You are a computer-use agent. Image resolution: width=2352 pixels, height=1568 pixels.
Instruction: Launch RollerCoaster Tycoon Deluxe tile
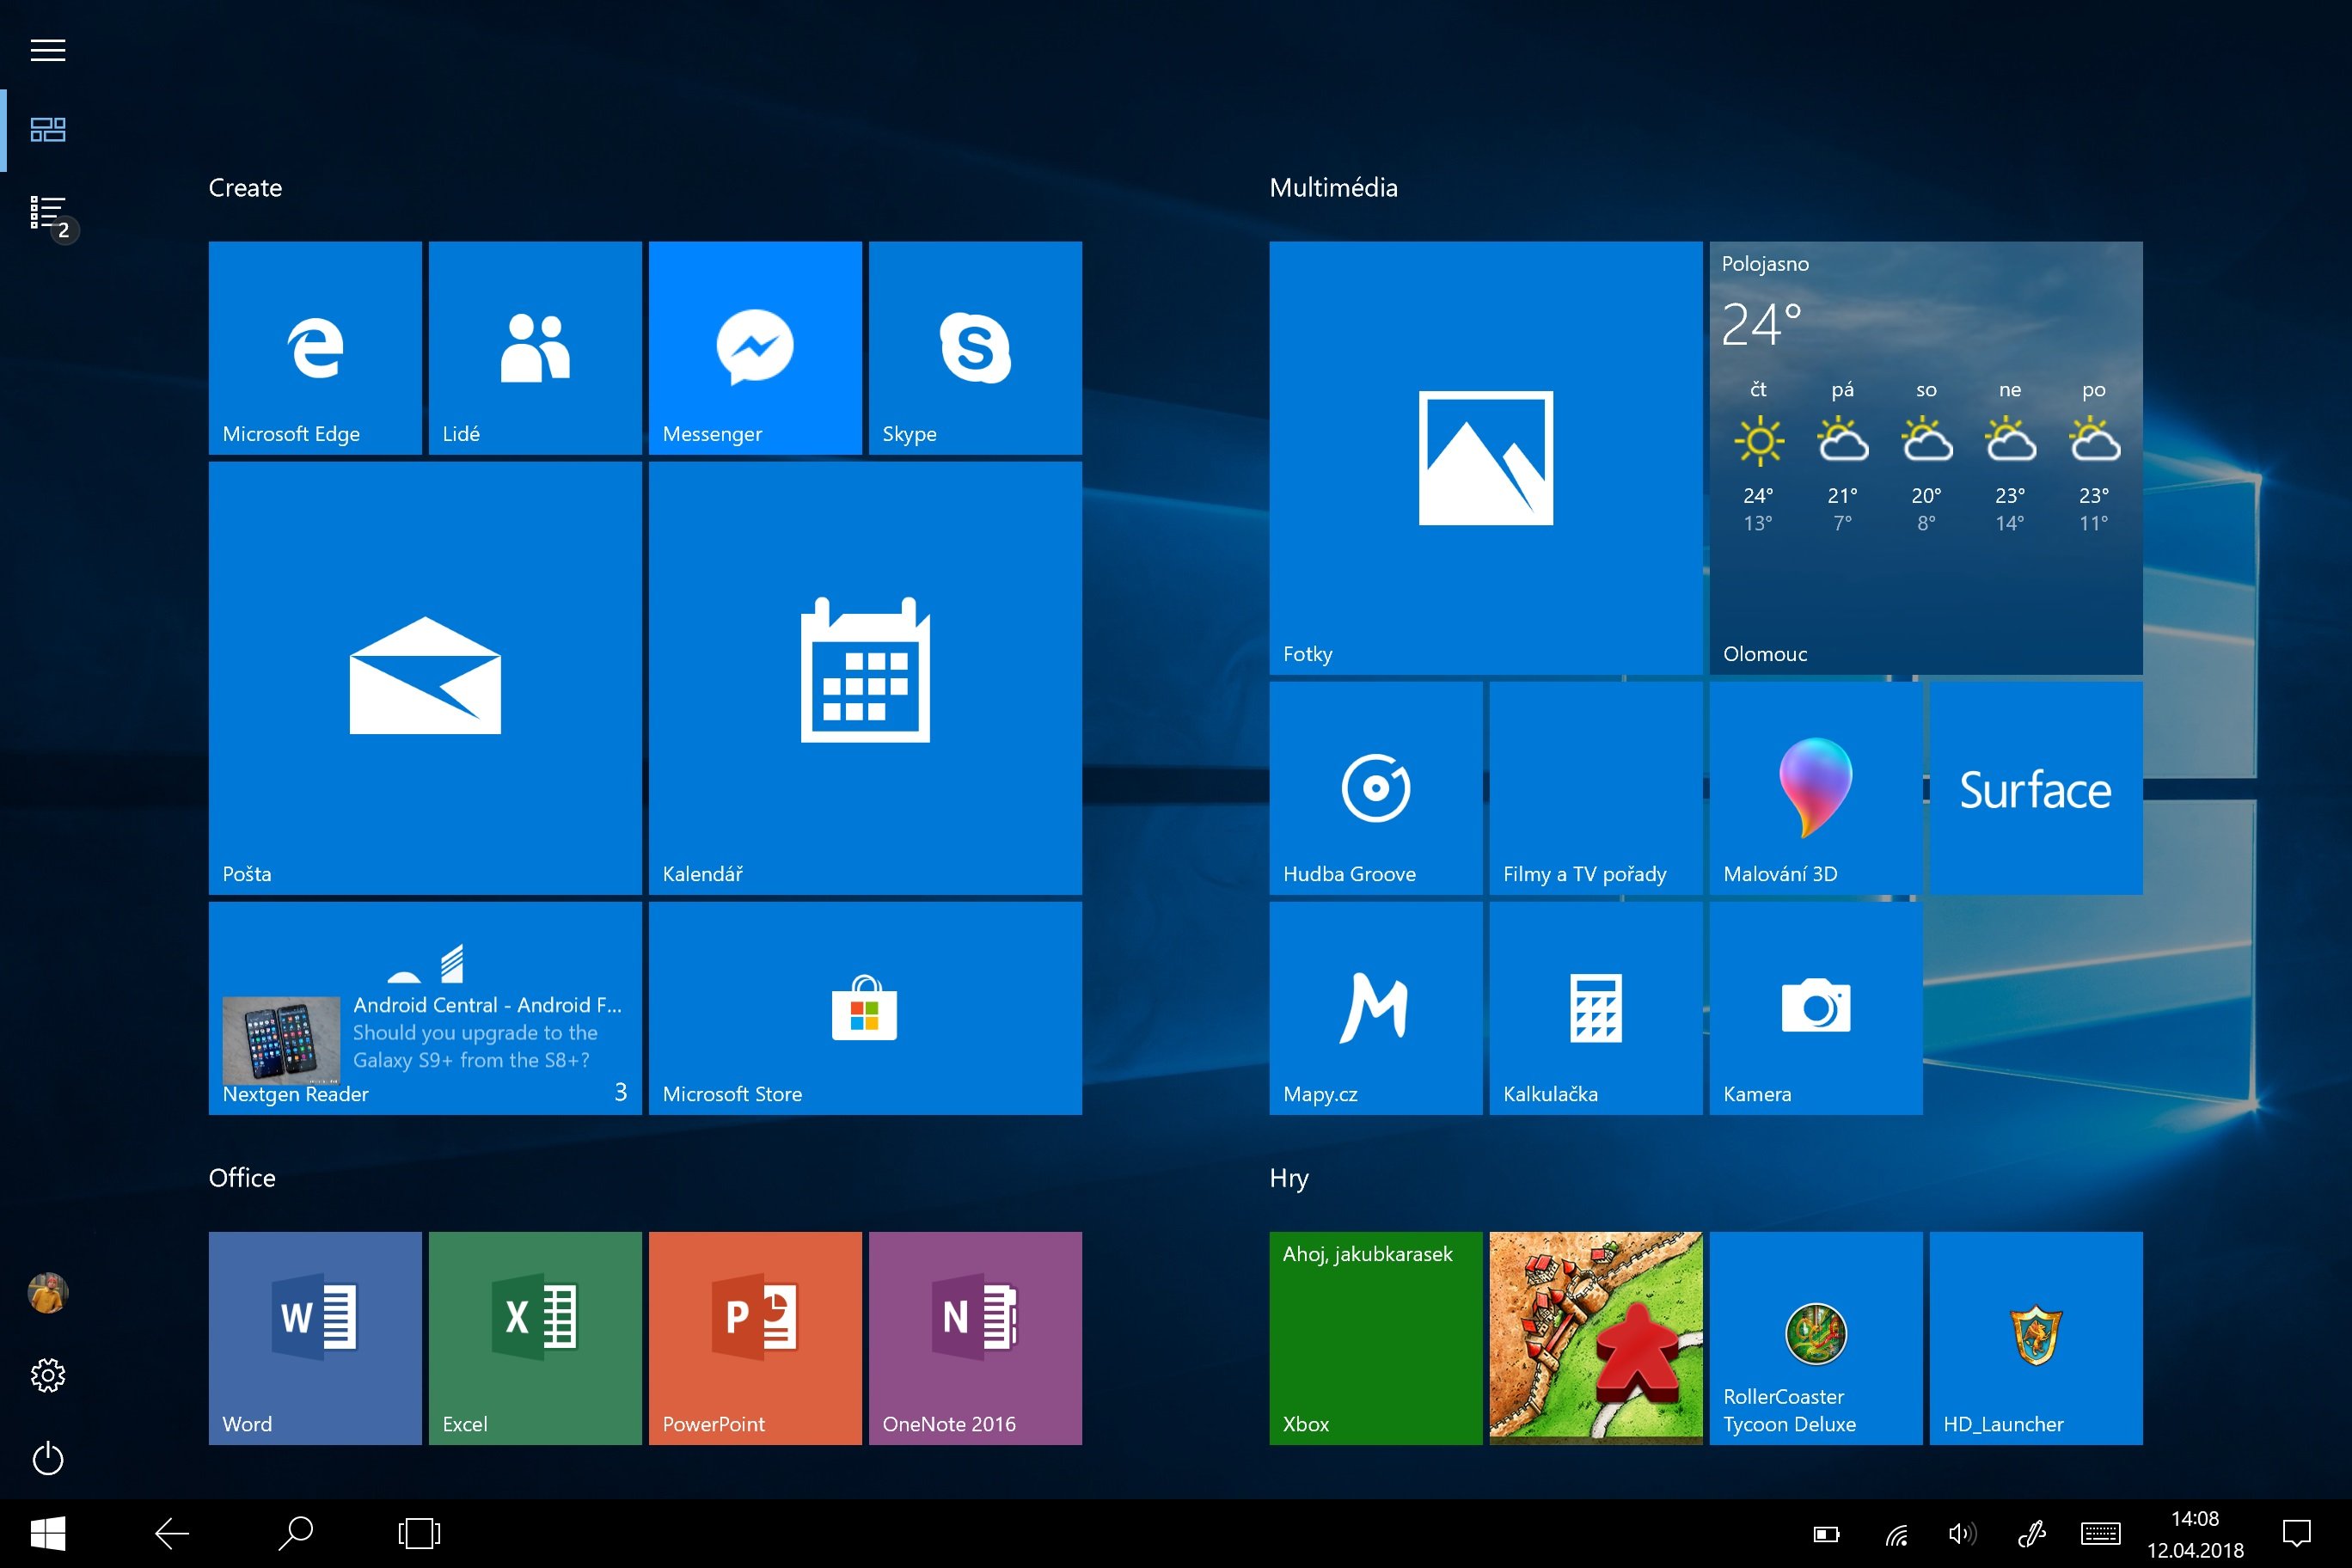(x=1816, y=1338)
